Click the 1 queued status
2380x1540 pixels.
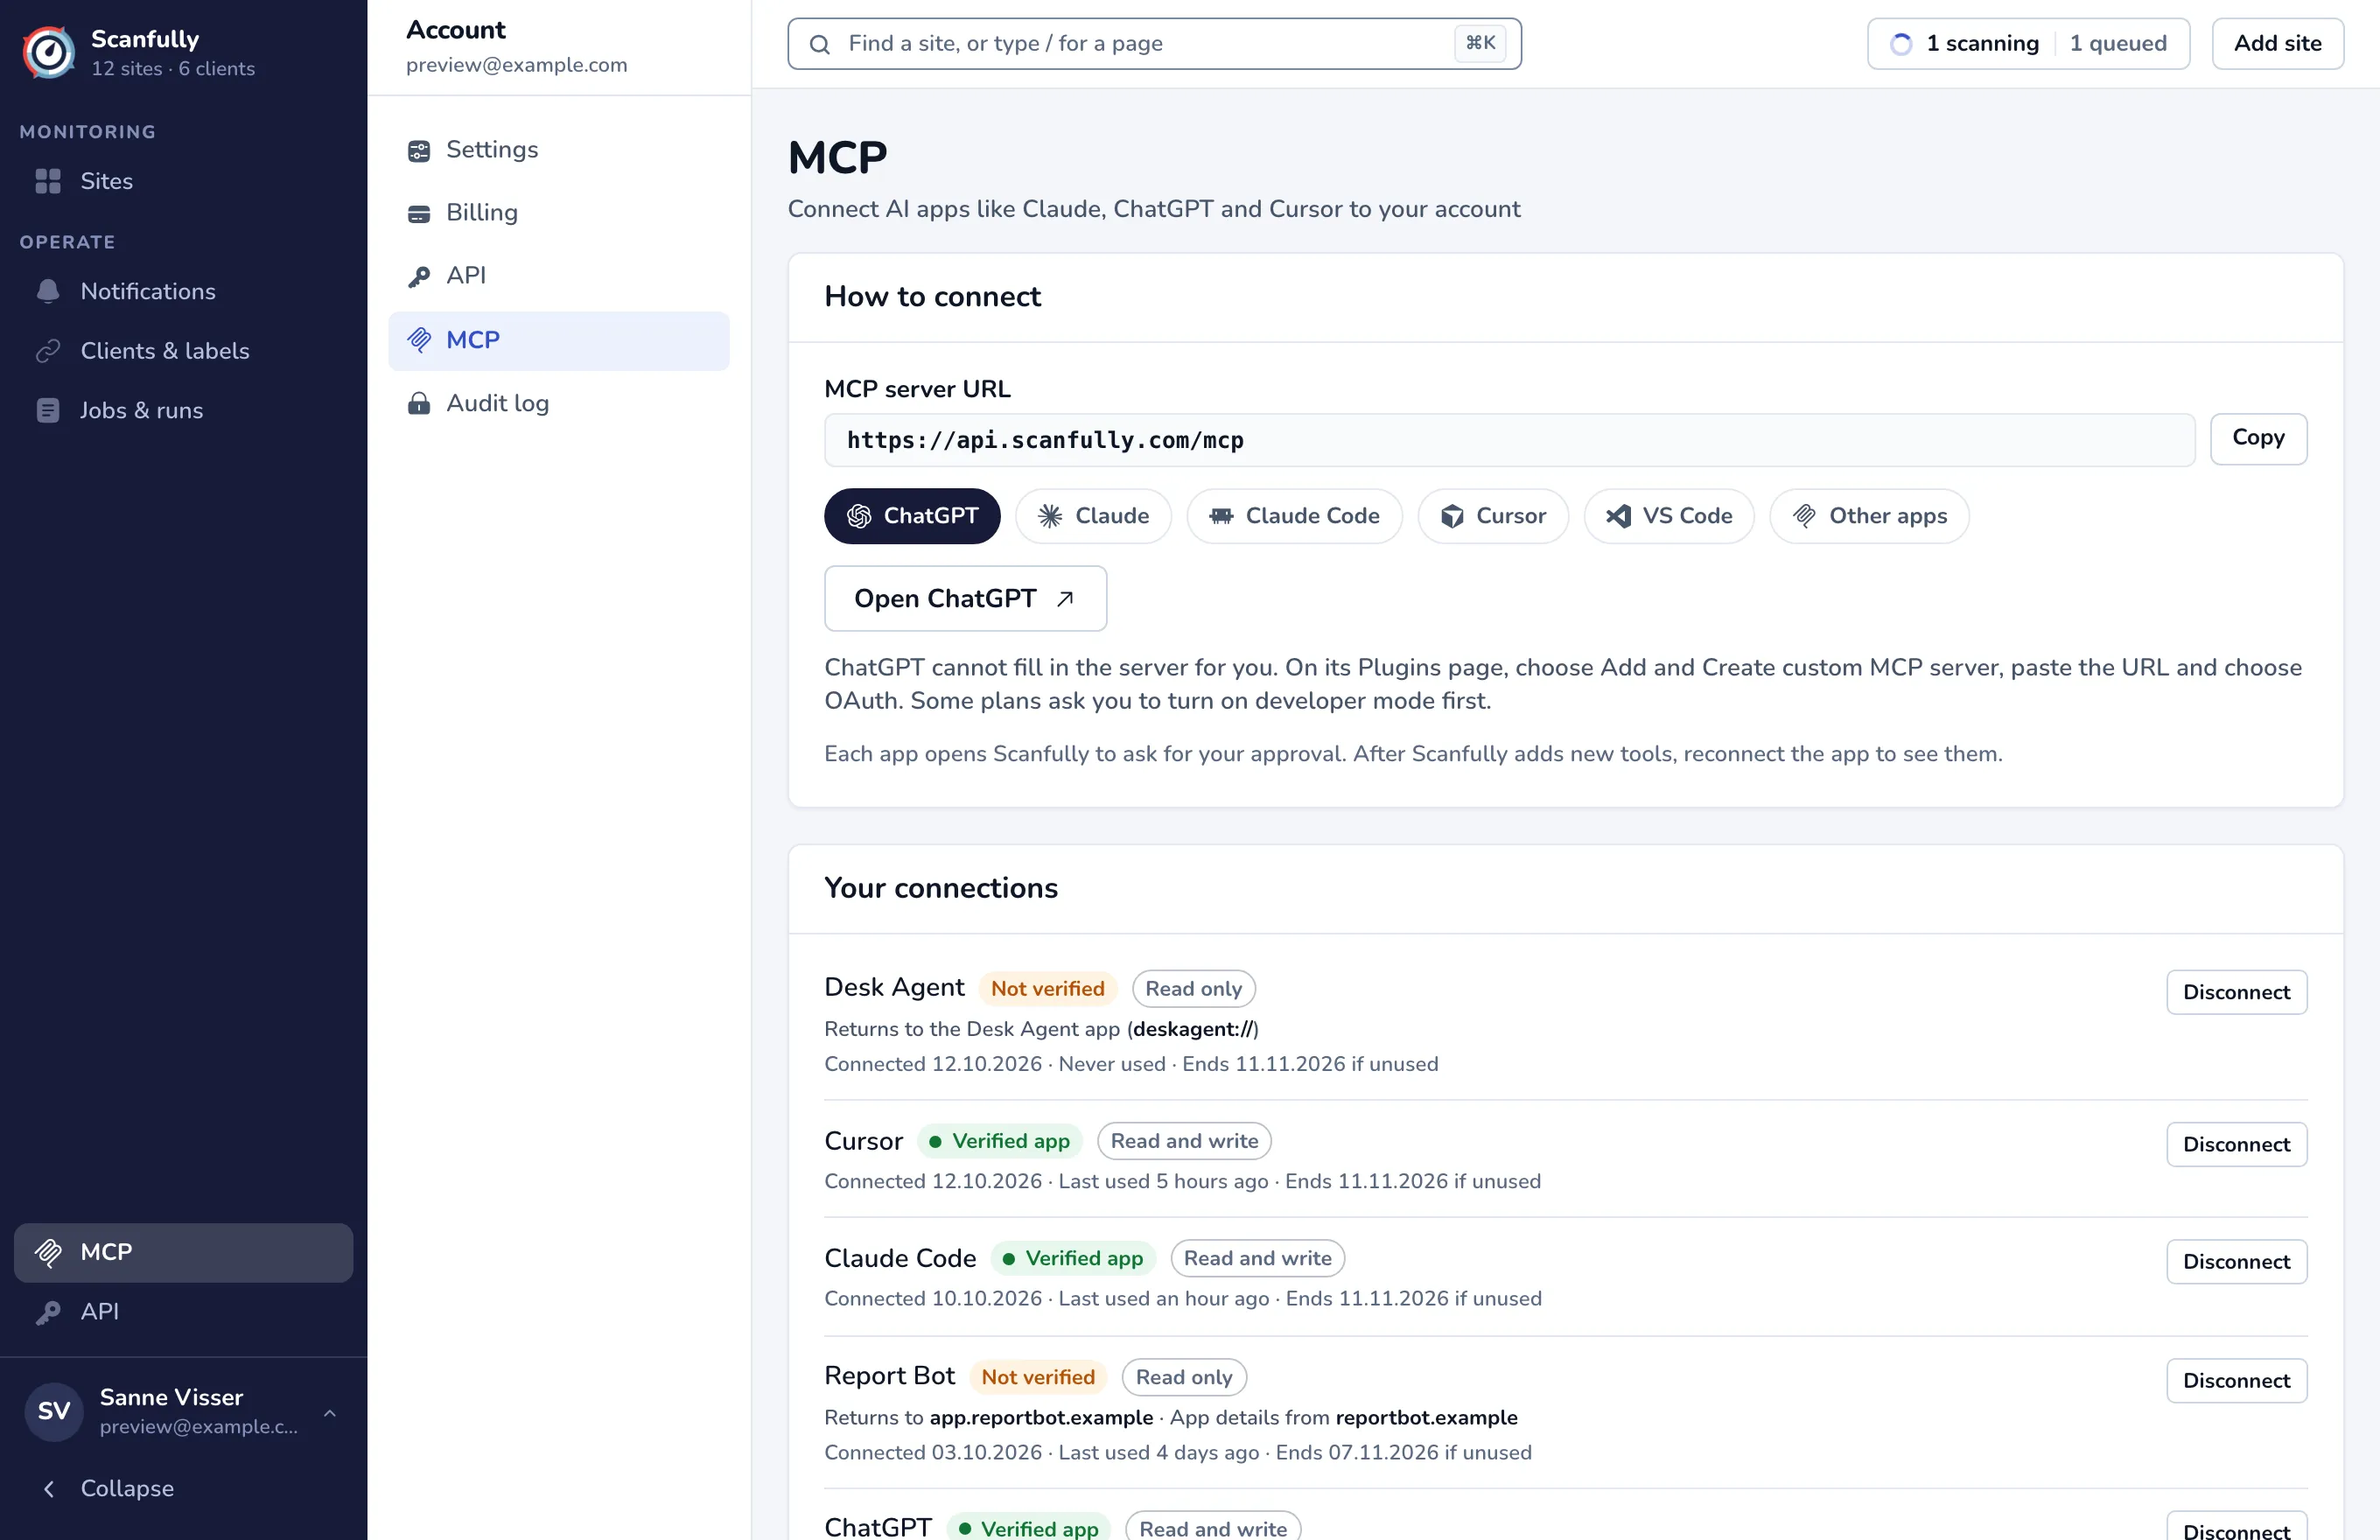[2118, 44]
